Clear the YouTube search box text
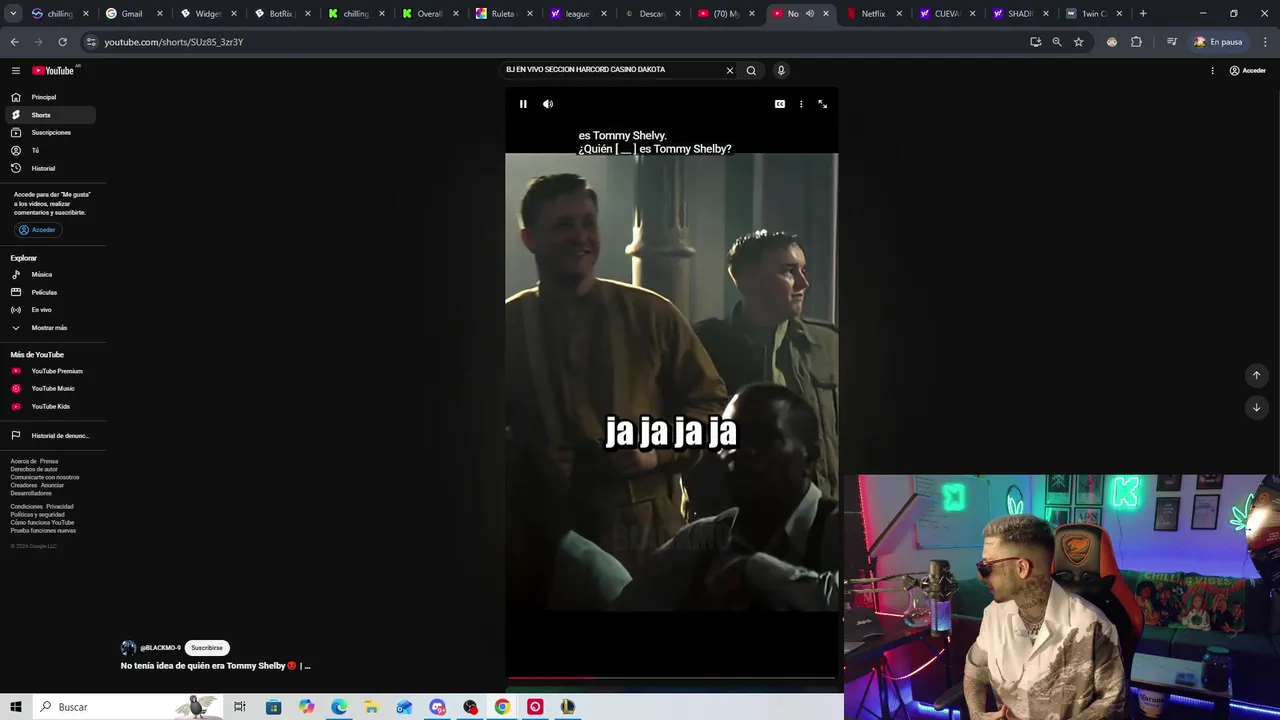The width and height of the screenshot is (1280, 720). (730, 70)
